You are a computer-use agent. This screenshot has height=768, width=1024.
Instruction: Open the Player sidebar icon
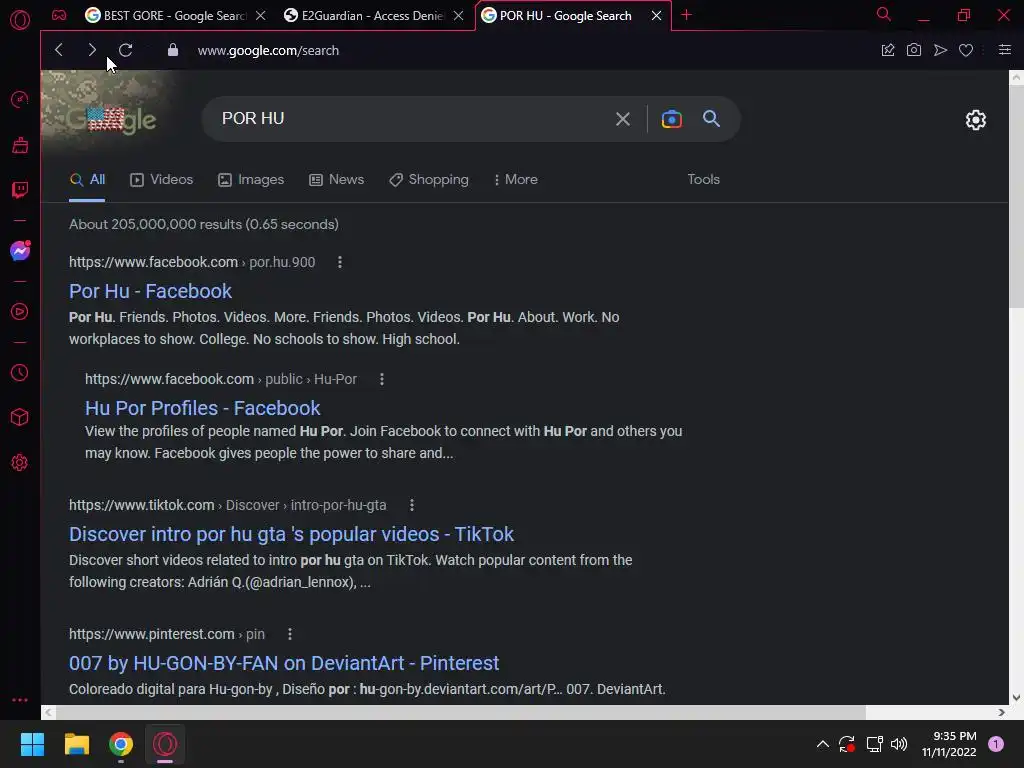click(20, 312)
